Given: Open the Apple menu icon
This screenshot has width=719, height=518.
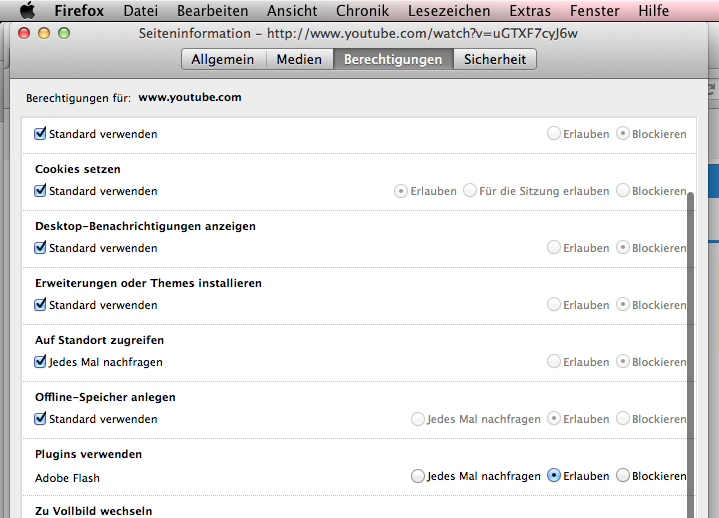Looking at the screenshot, I should tap(27, 11).
